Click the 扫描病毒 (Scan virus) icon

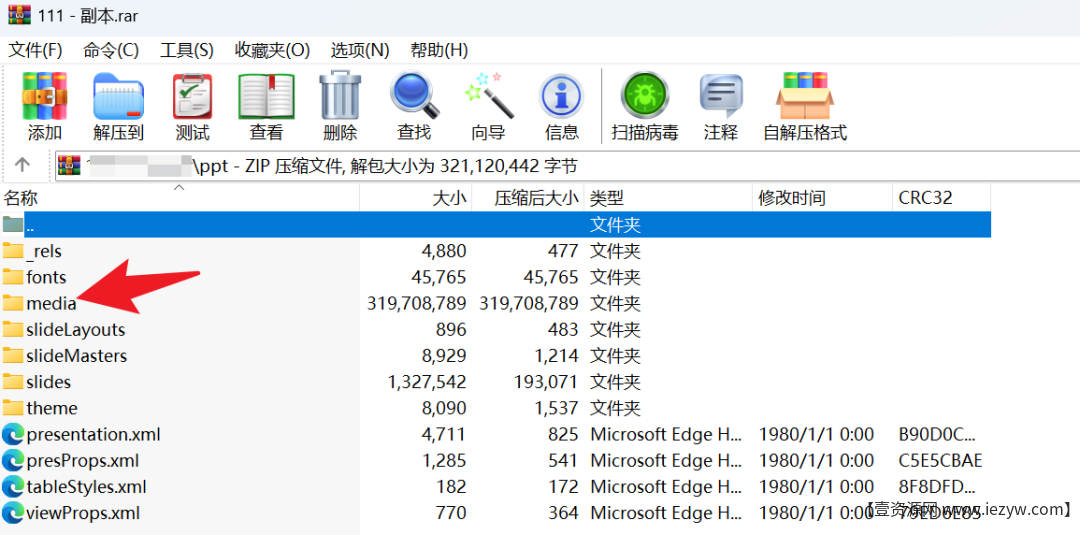tap(645, 96)
